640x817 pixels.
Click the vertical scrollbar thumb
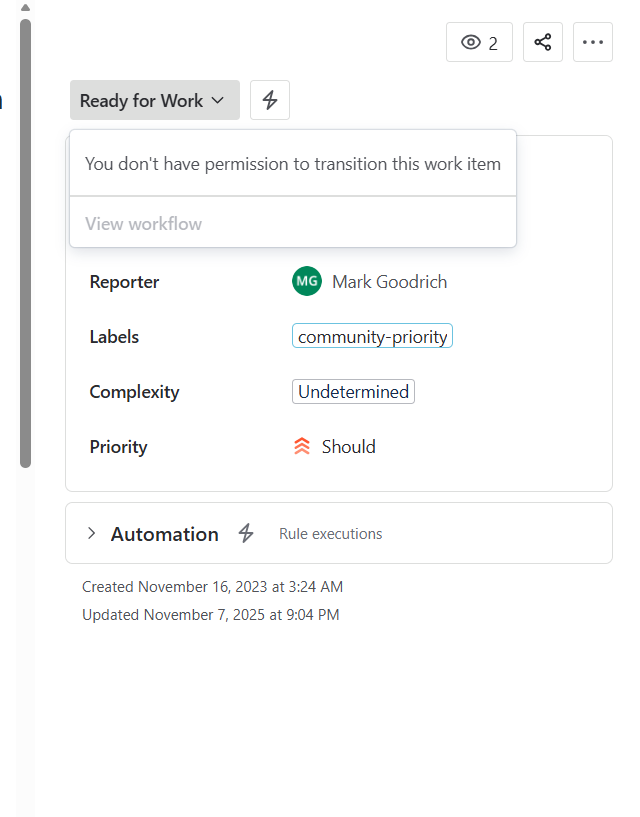tap(25, 240)
